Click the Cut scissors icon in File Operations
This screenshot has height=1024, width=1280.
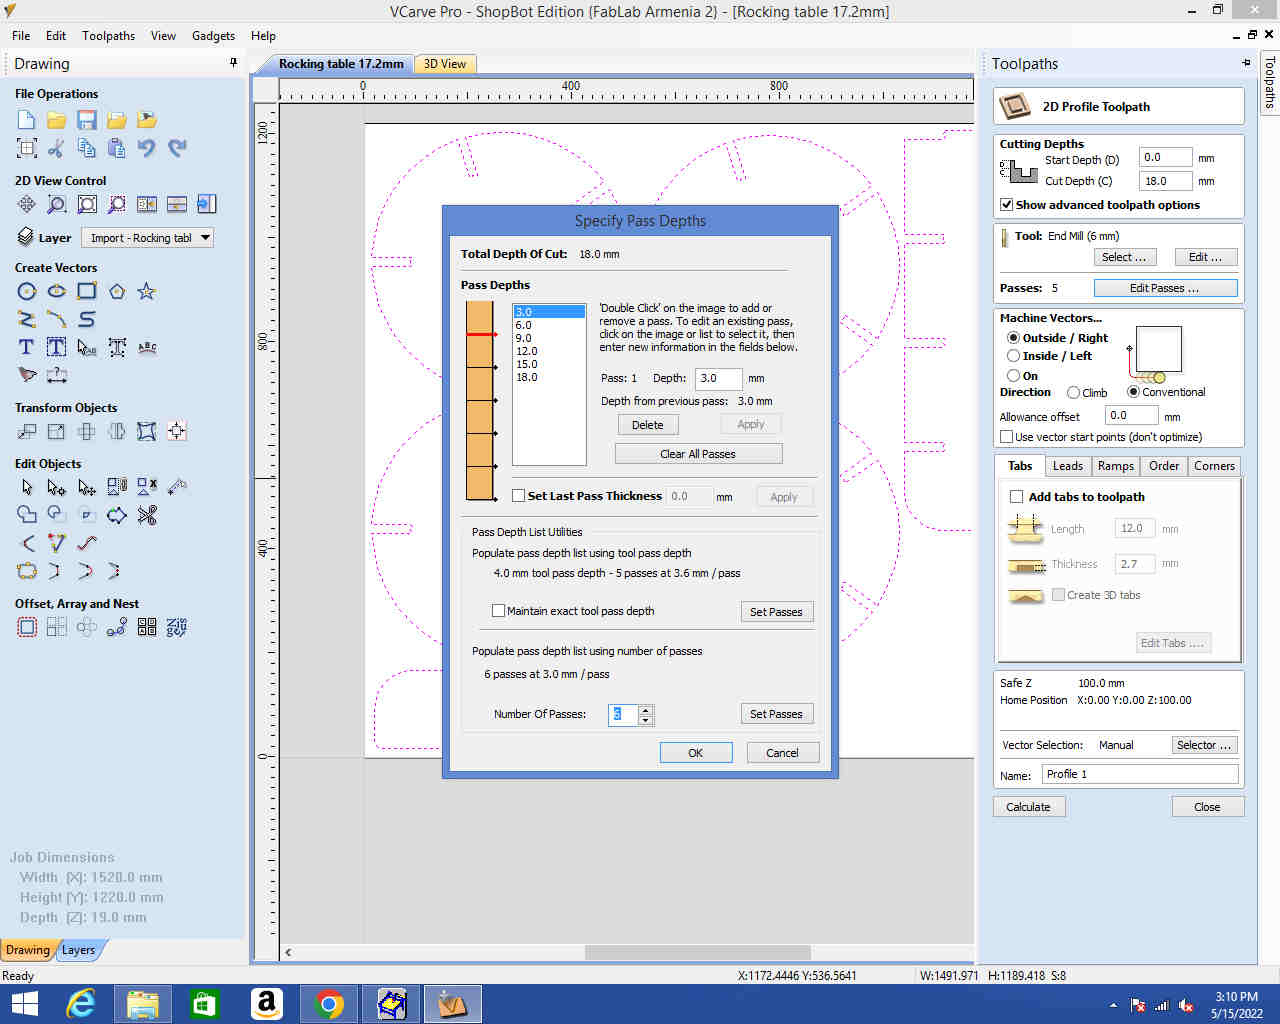57,148
